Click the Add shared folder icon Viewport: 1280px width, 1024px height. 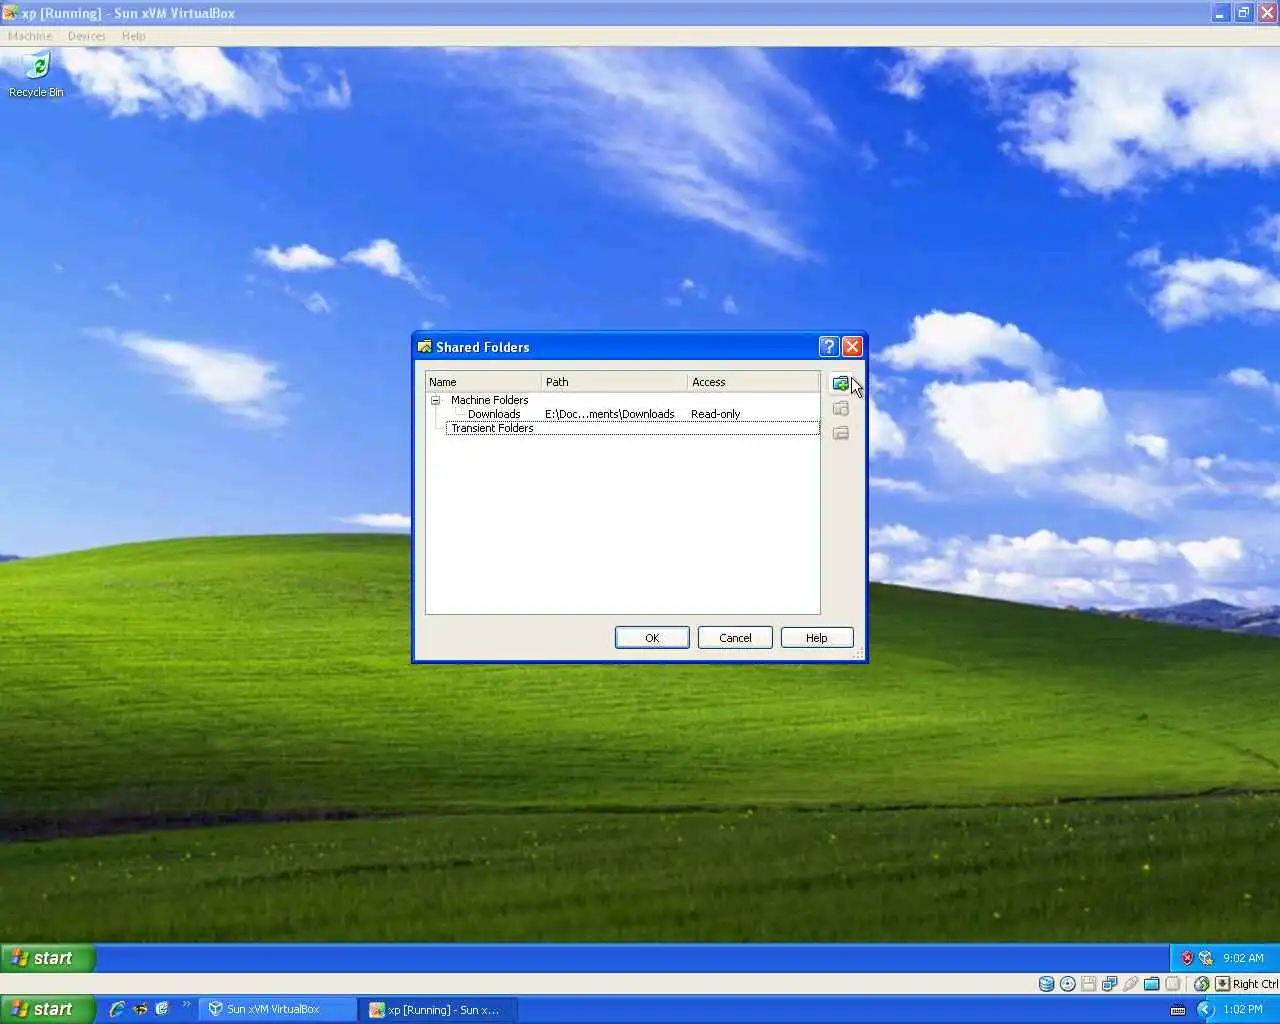pos(841,384)
